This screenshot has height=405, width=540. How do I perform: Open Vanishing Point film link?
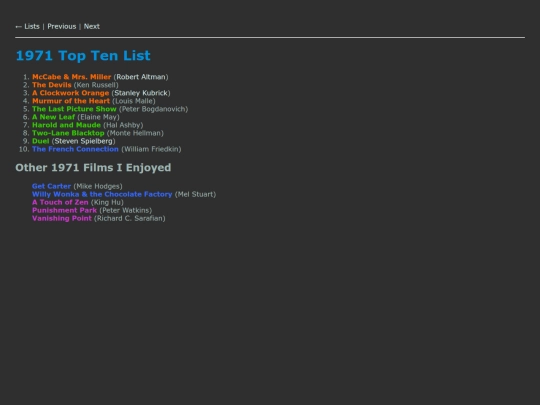tap(62, 218)
